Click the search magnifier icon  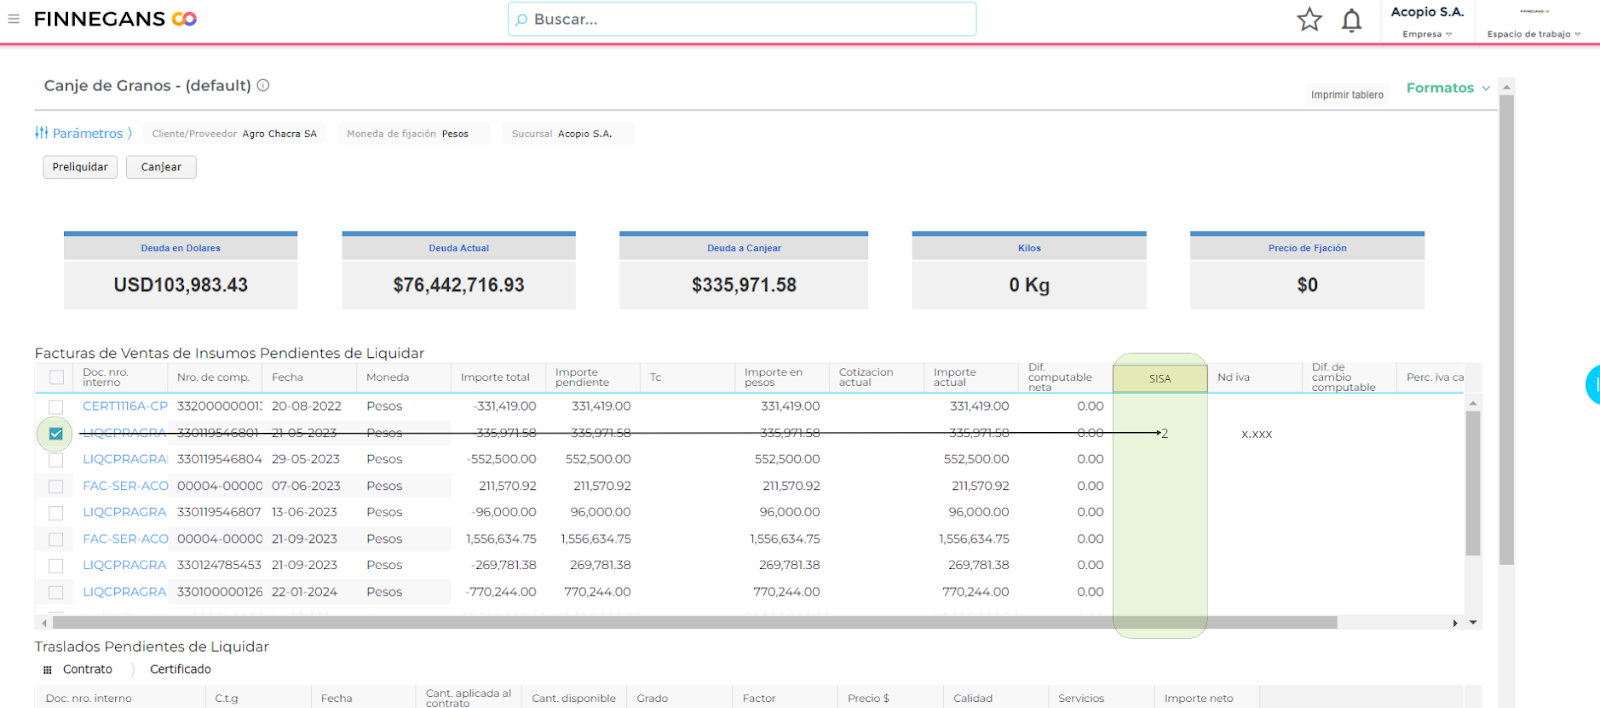pos(521,20)
